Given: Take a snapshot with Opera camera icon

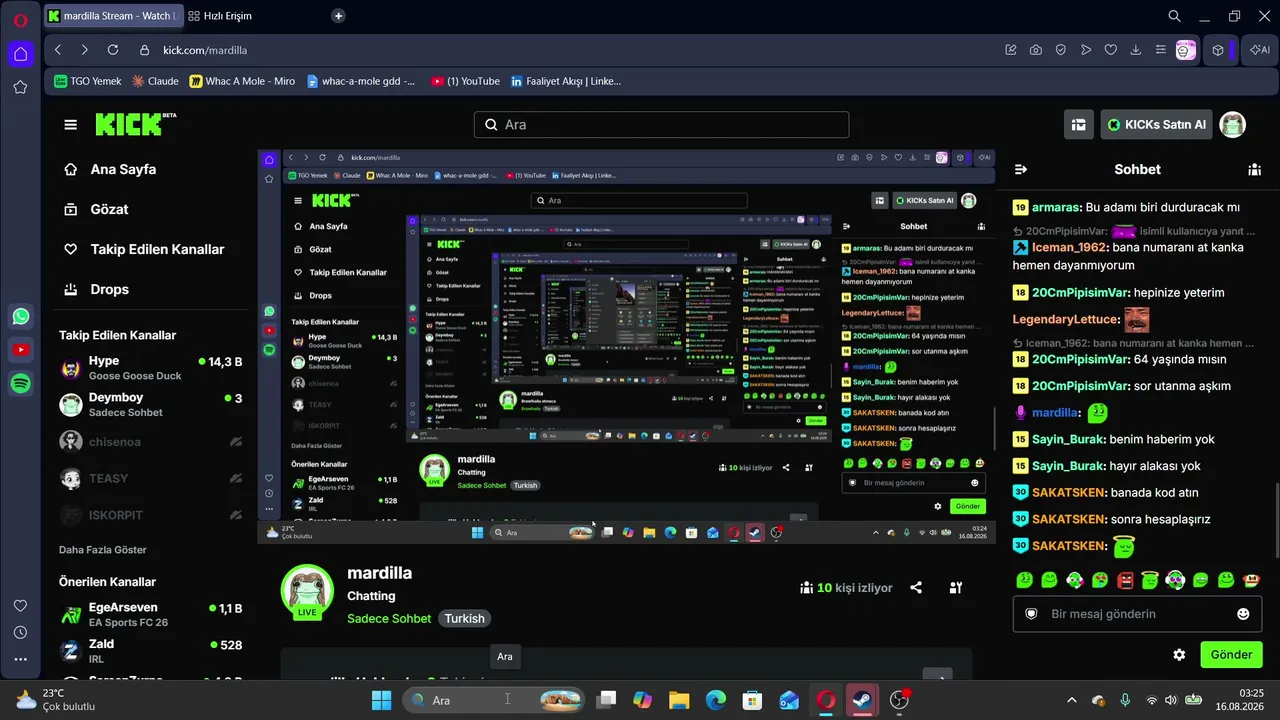Looking at the screenshot, I should [1035, 50].
